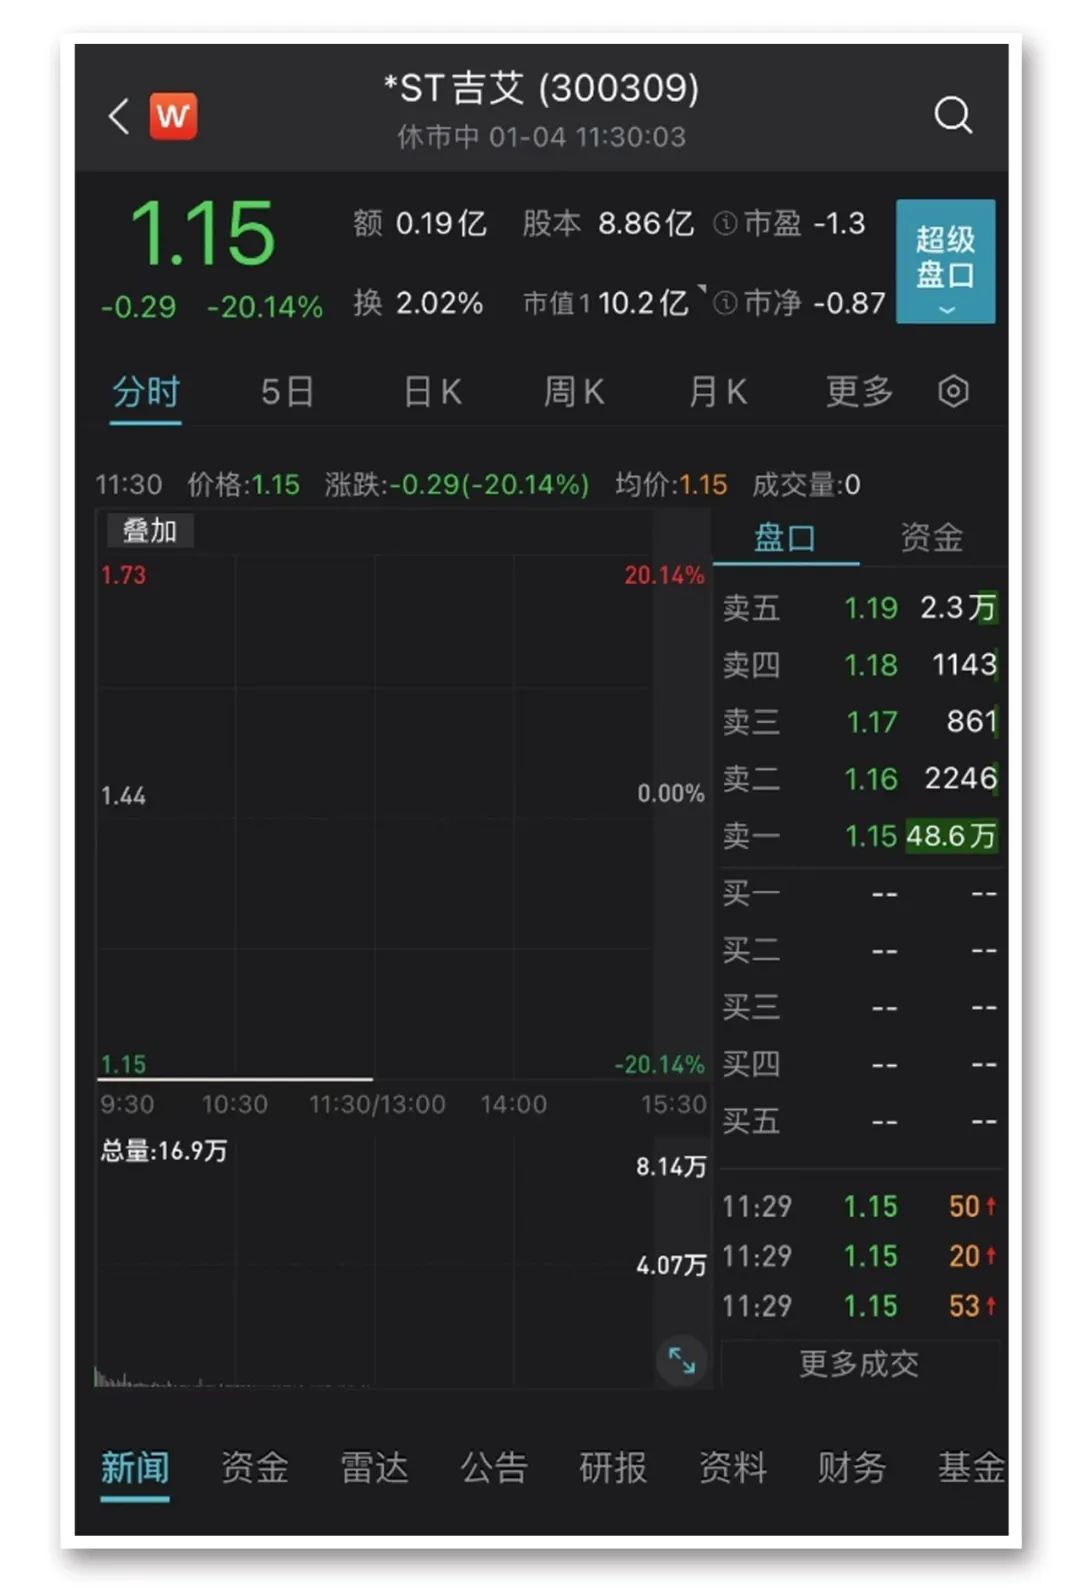1080x1590 pixels.
Task: Tap 股本 8.86亿 value
Action: (x=608, y=223)
